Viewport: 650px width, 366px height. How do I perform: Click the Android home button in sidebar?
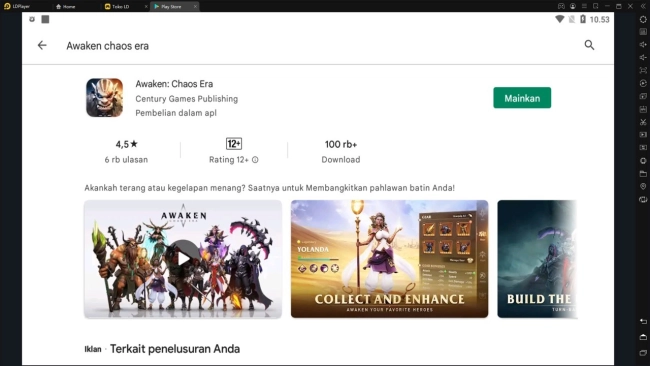click(x=643, y=337)
